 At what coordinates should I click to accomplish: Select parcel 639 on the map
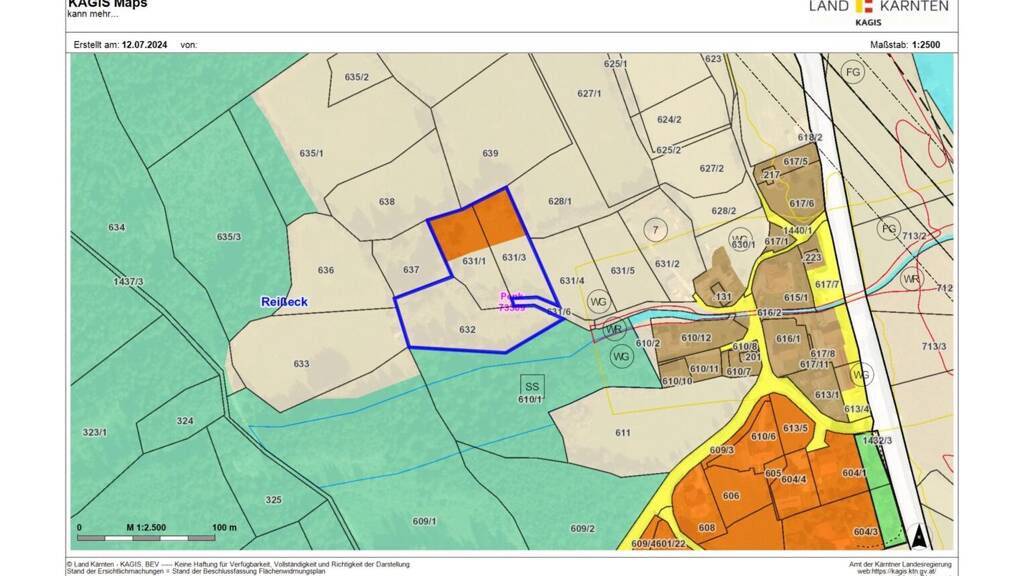click(490, 153)
